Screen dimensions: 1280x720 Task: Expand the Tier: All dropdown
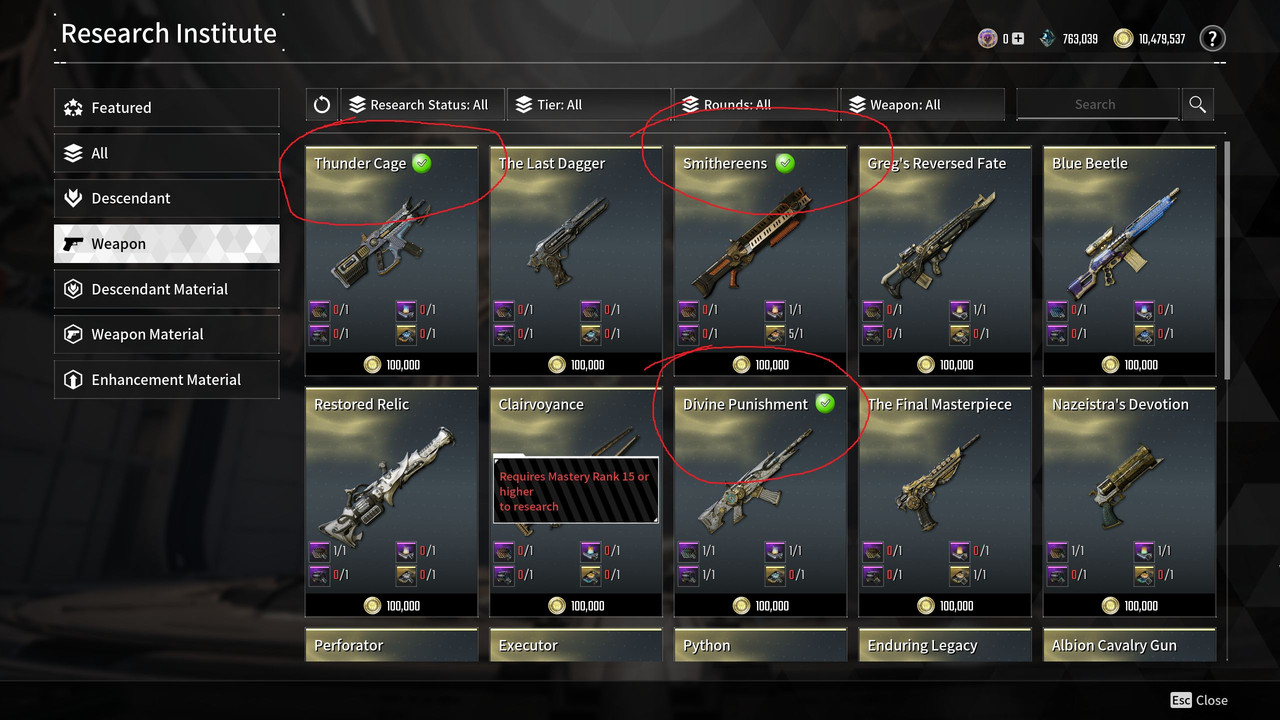[x=589, y=105]
